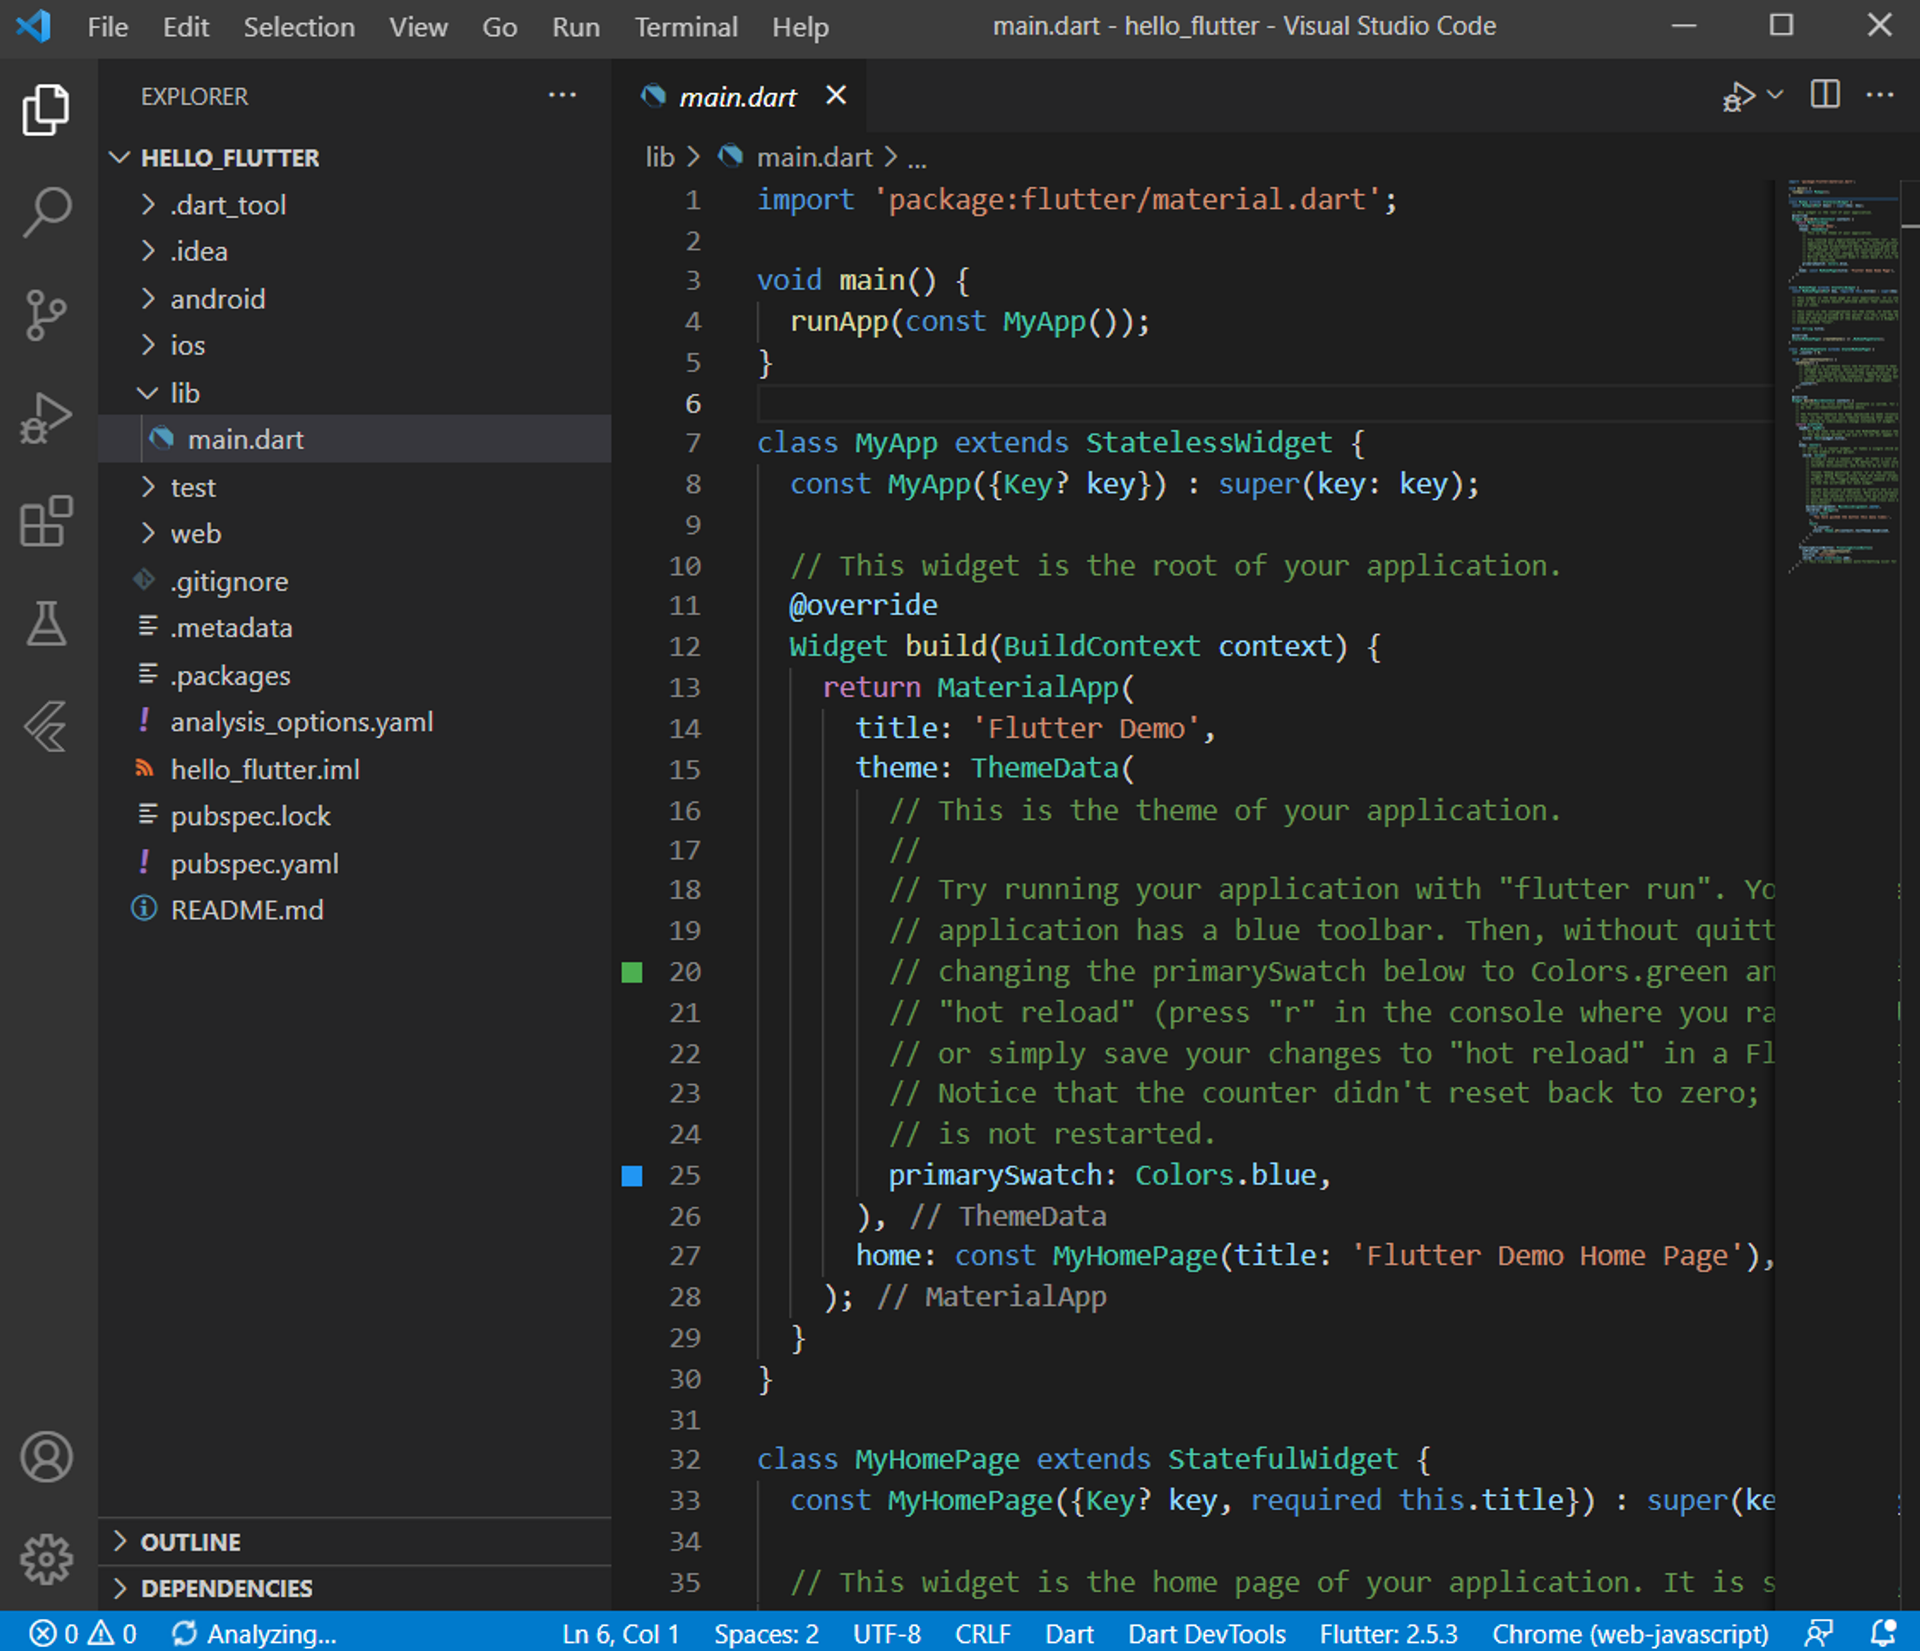
Task: Change end of line sequence CRLF
Action: (983, 1634)
